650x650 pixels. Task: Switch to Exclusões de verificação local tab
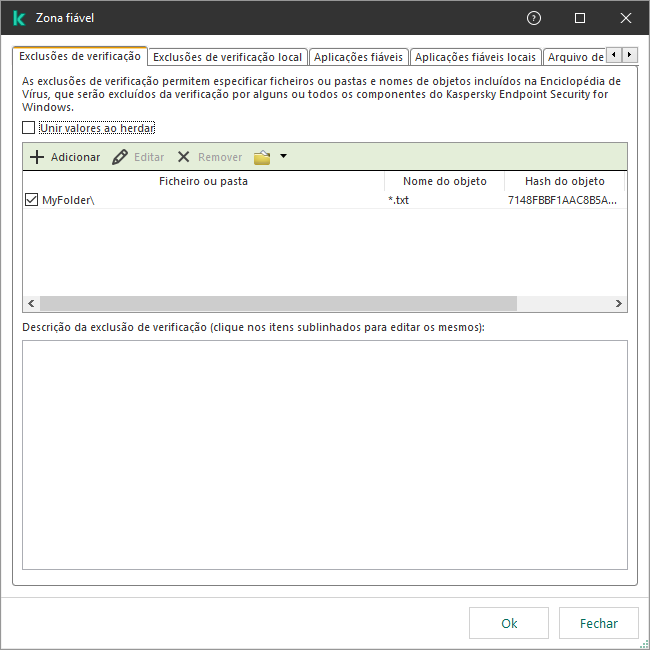point(227,57)
